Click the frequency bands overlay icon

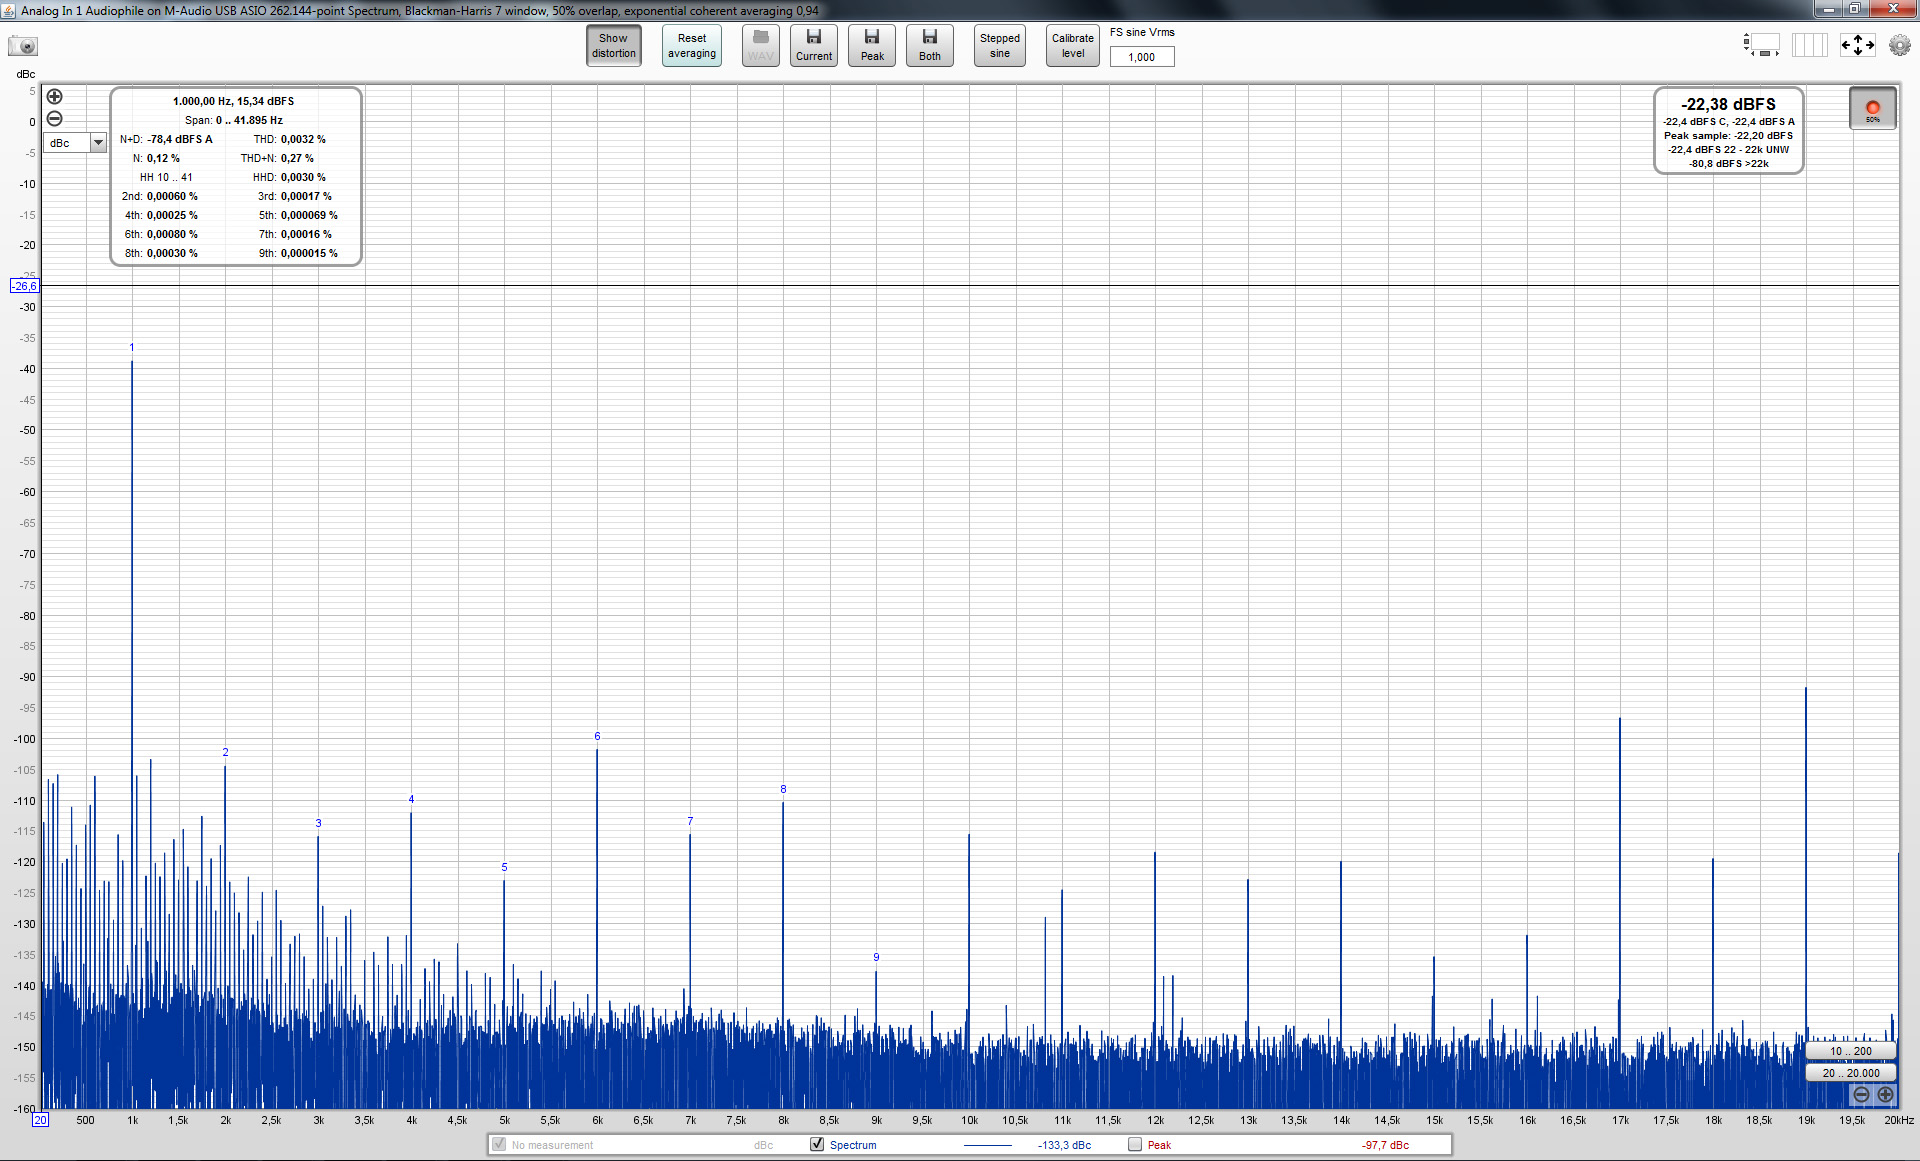(x=1809, y=45)
